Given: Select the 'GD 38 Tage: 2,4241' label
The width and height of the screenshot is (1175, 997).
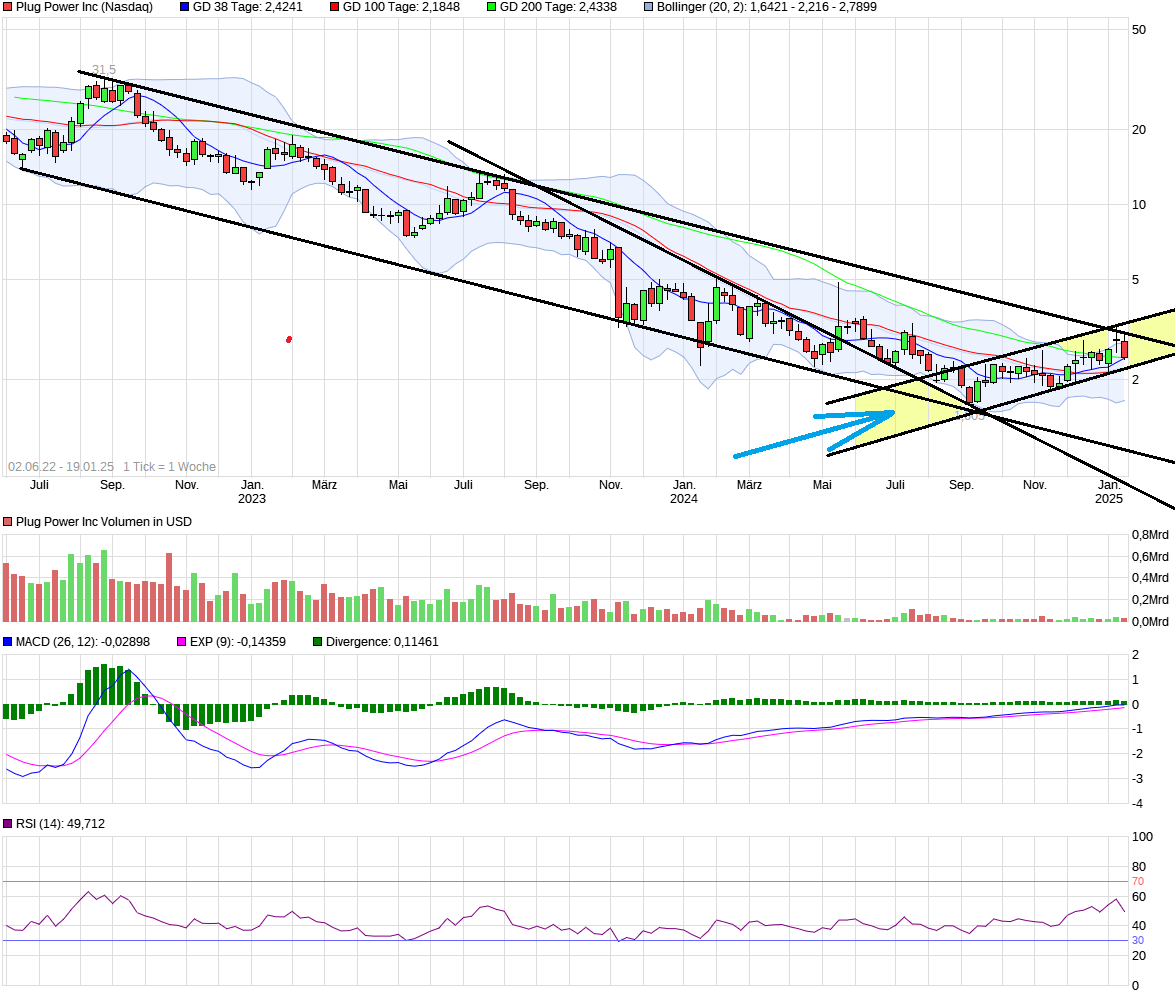Looking at the screenshot, I should point(247,7).
